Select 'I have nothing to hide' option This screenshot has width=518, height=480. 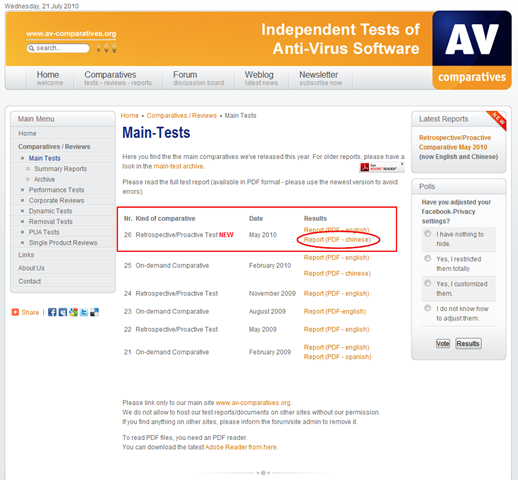coord(428,234)
